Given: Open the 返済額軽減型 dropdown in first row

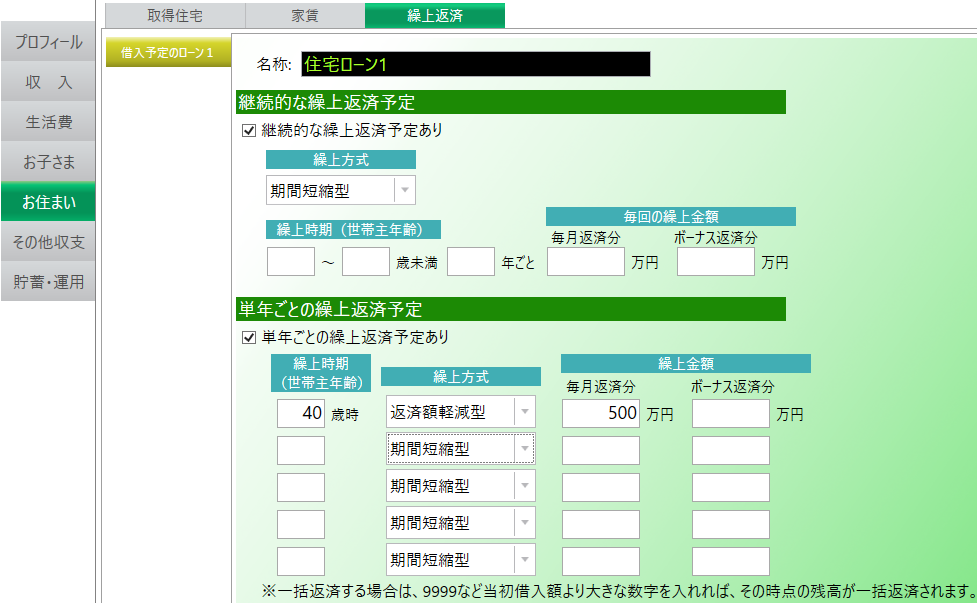Looking at the screenshot, I should click(x=523, y=412).
